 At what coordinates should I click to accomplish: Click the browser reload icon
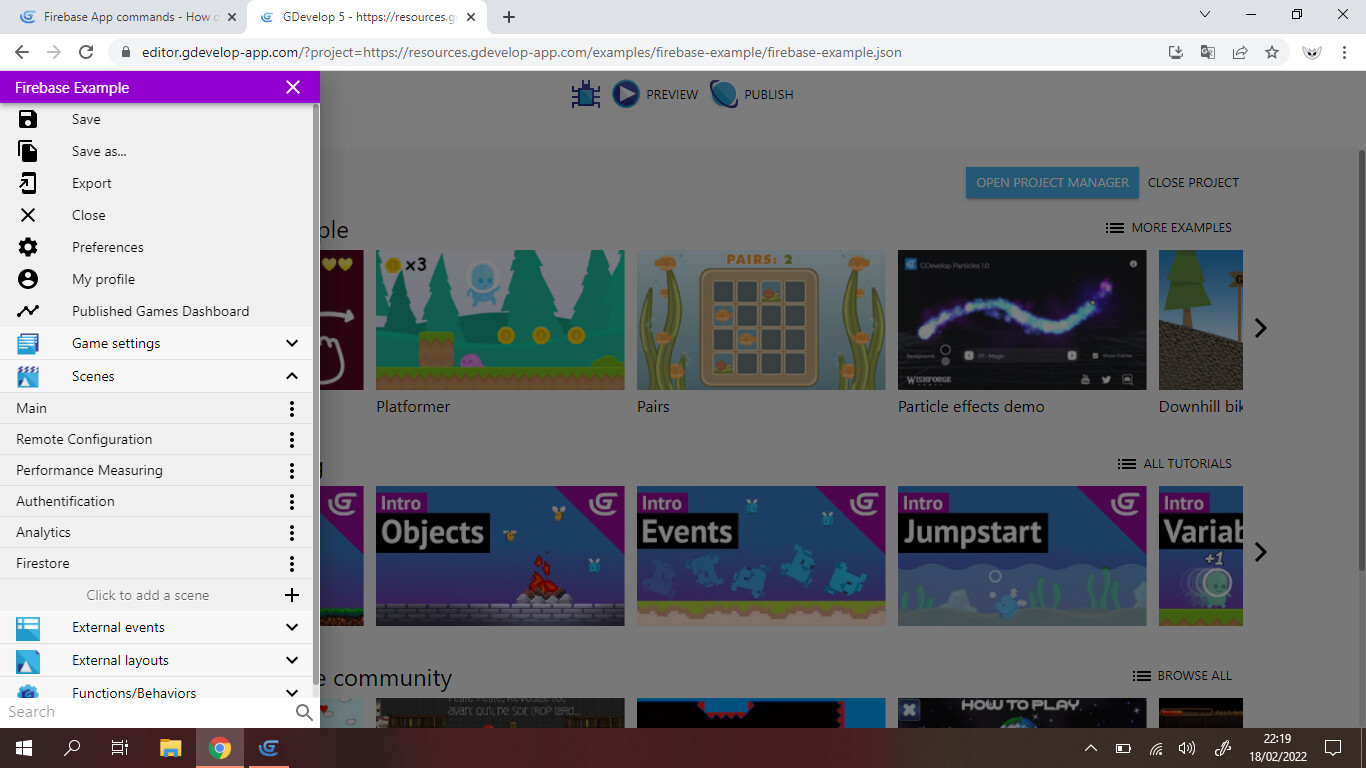(86, 52)
